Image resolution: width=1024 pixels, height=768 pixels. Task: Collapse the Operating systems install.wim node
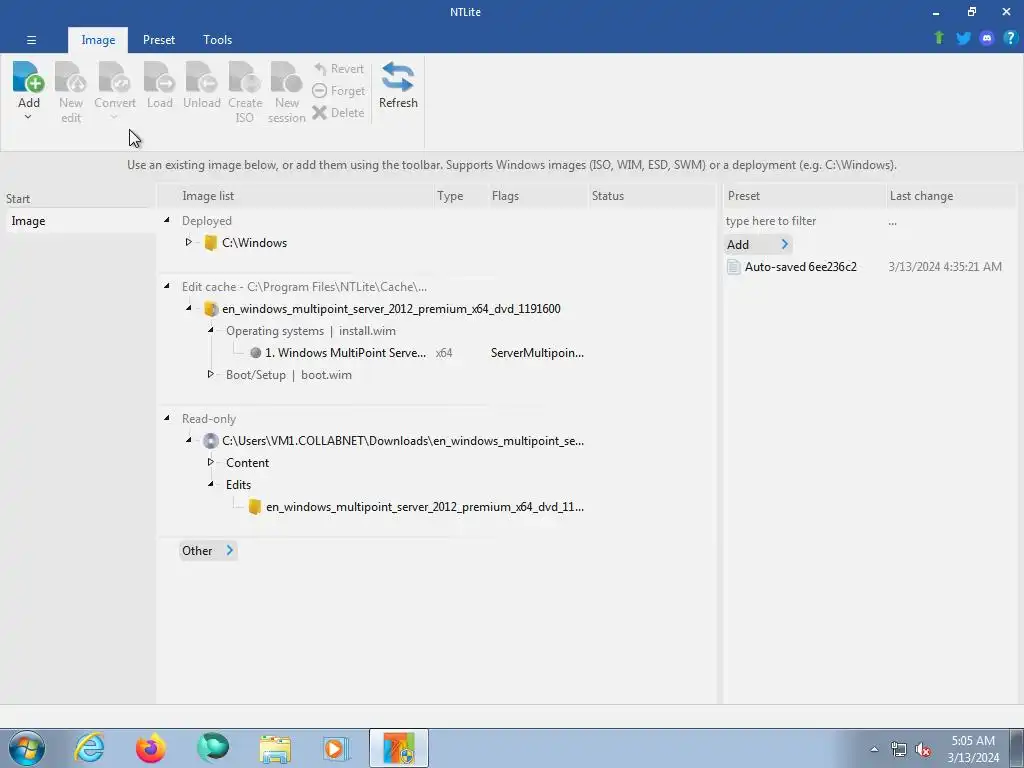210,330
